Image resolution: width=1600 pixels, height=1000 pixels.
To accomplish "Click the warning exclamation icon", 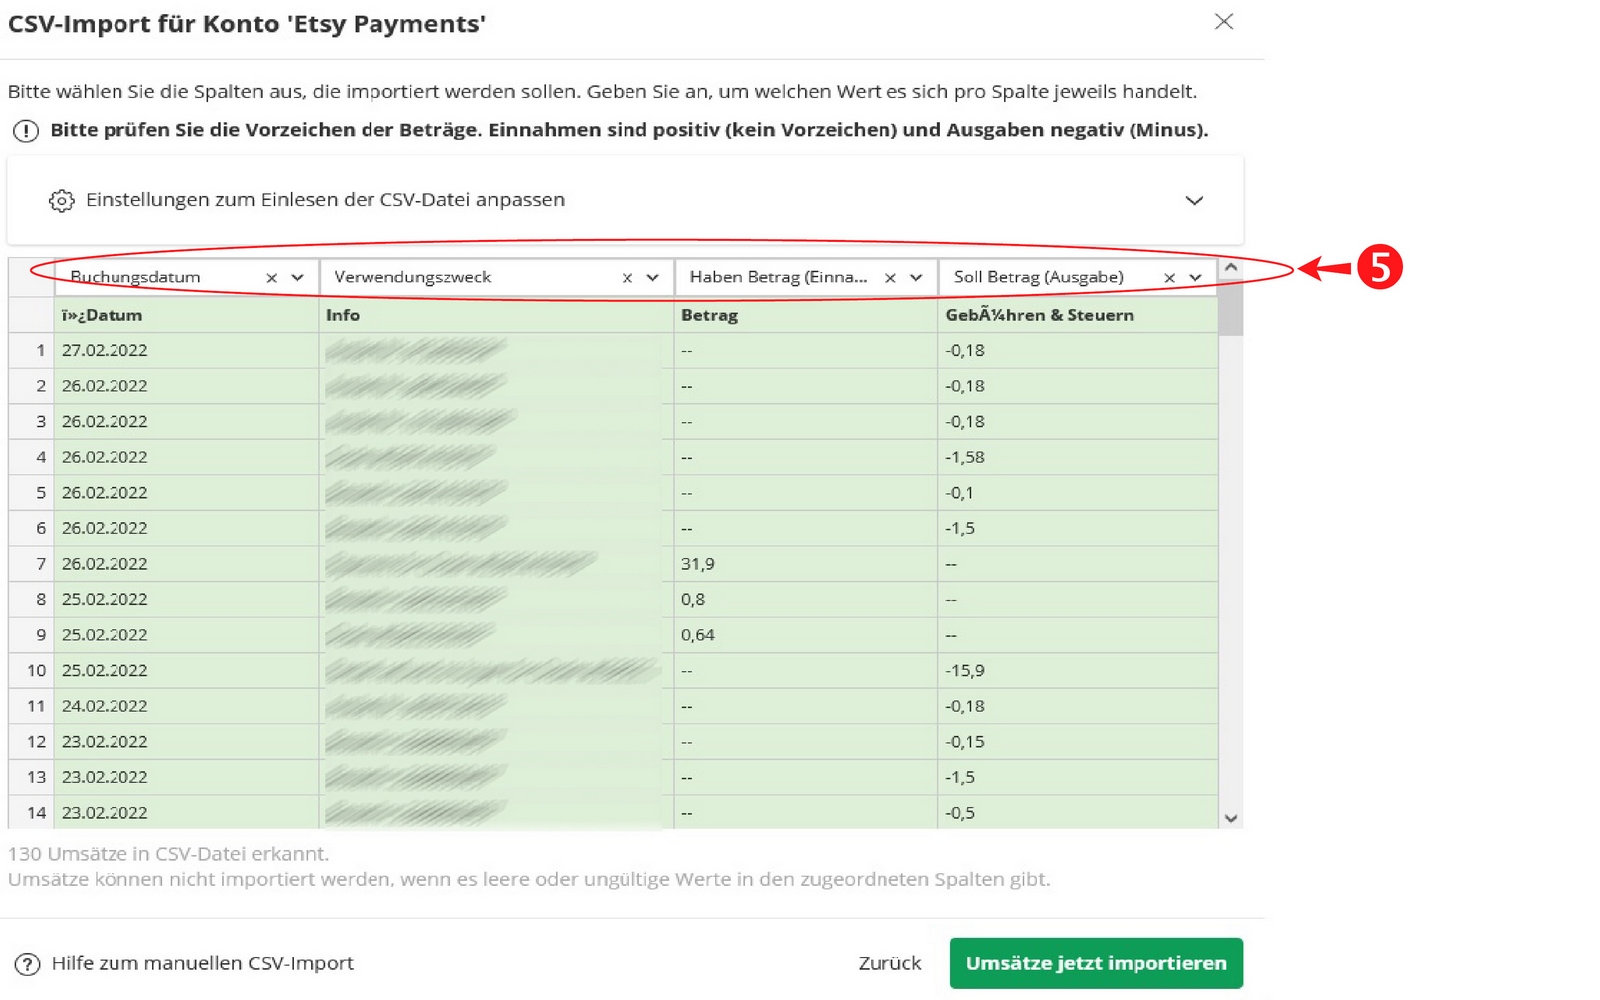I will (26, 131).
